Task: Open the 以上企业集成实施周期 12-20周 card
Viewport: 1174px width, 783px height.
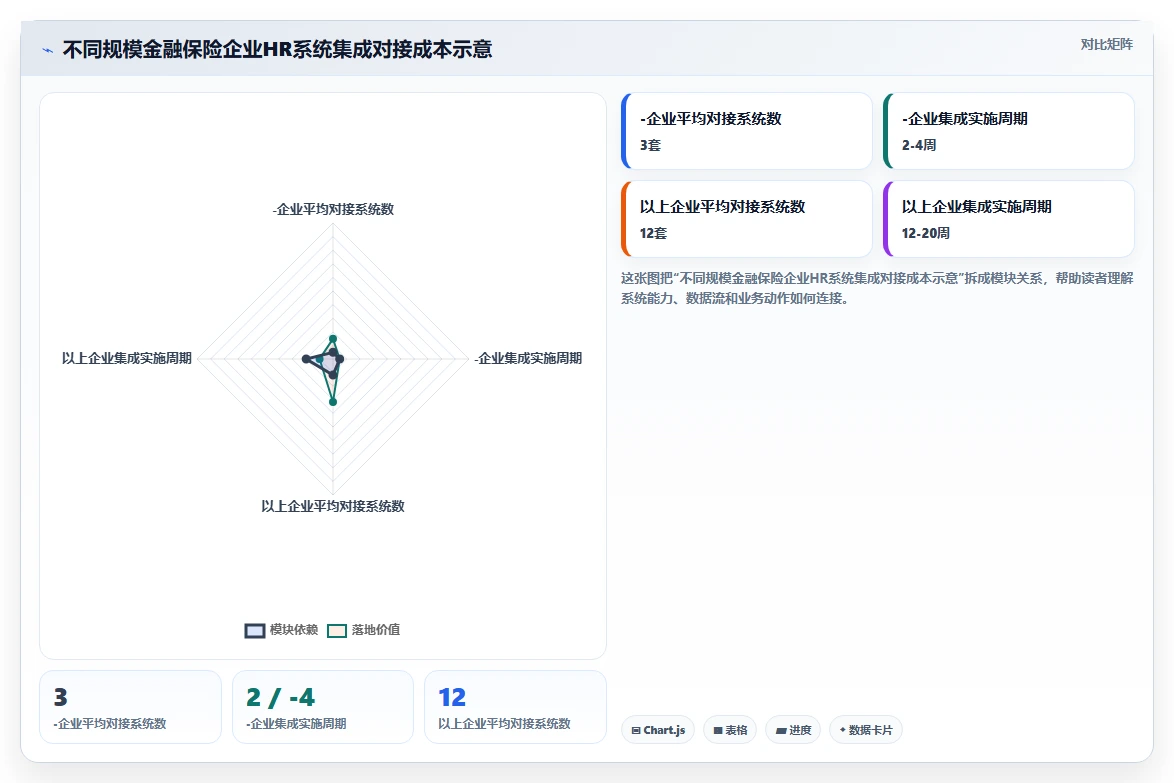Action: point(1009,219)
